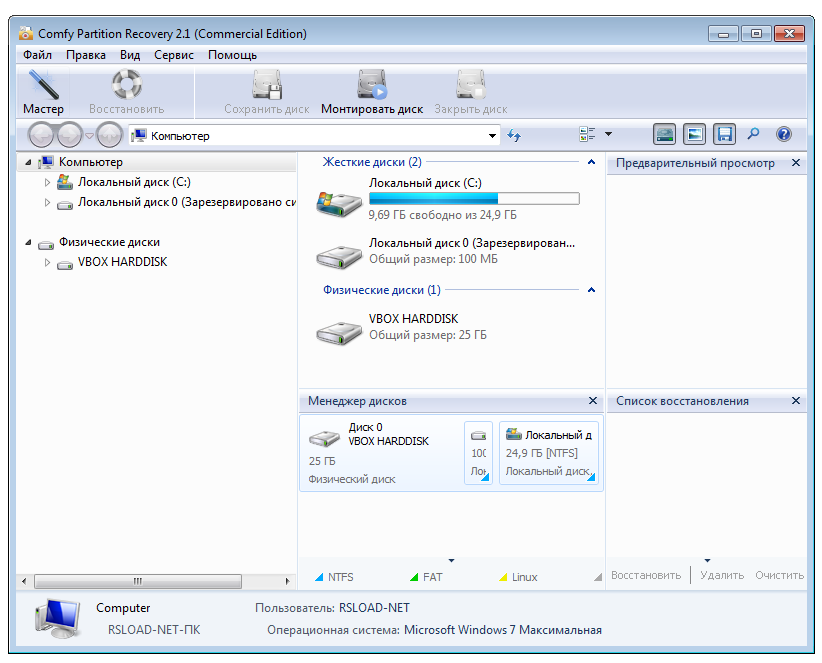822x663 pixels.
Task: Open the view mode dropdown arrow
Action: click(609, 134)
